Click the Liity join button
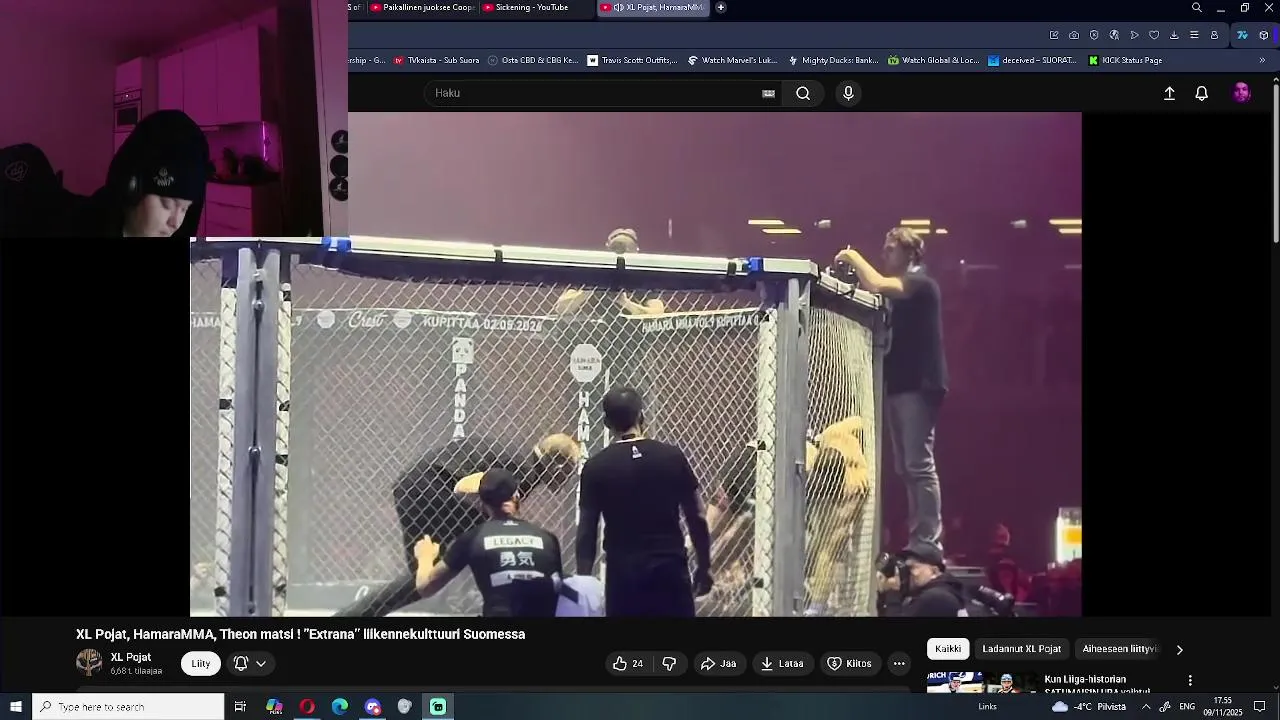This screenshot has height=720, width=1280. (x=201, y=663)
